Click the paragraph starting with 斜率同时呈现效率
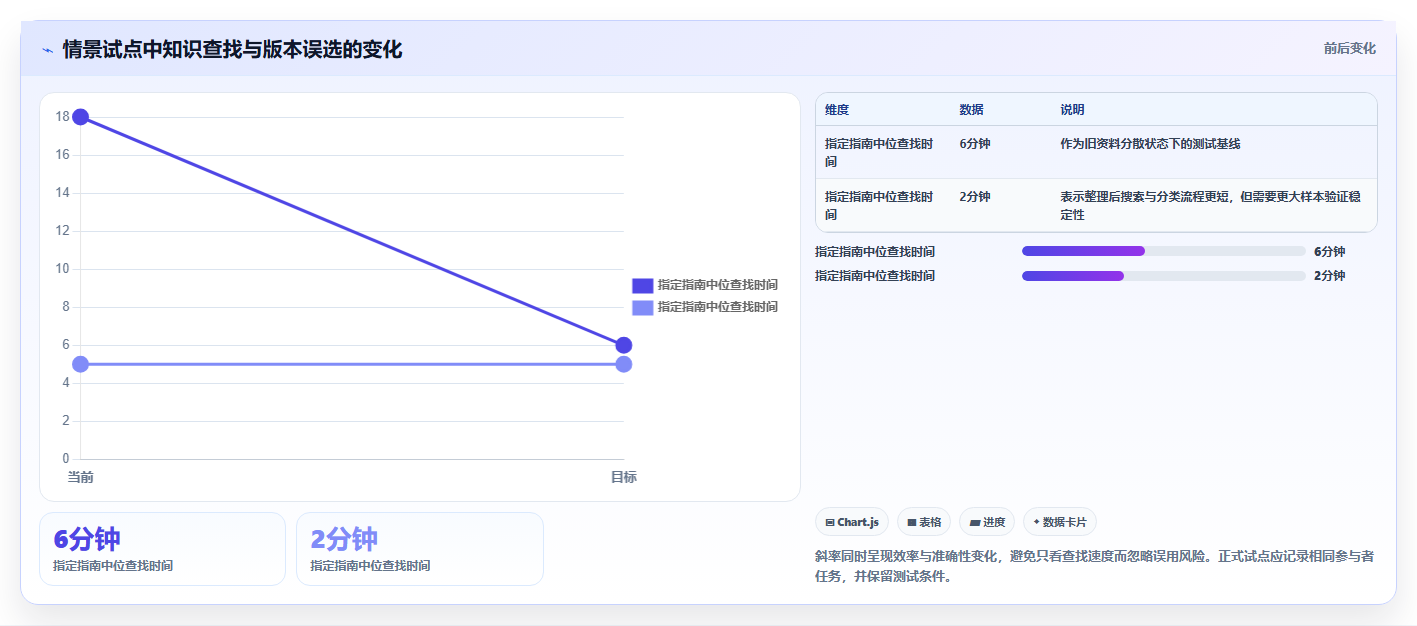This screenshot has width=1417, height=626. [1095, 566]
